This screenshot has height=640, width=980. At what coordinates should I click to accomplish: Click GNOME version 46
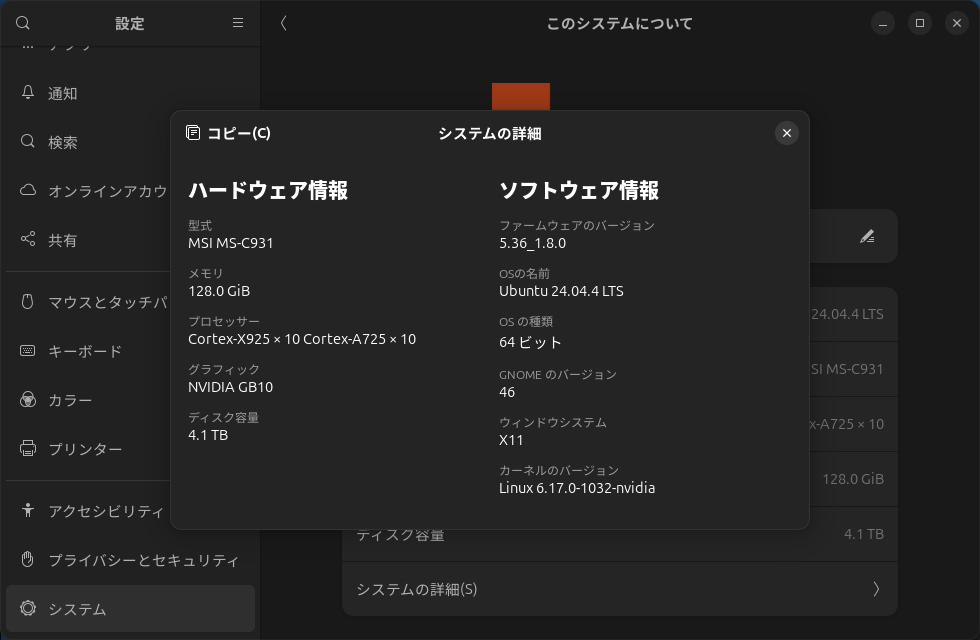point(507,392)
